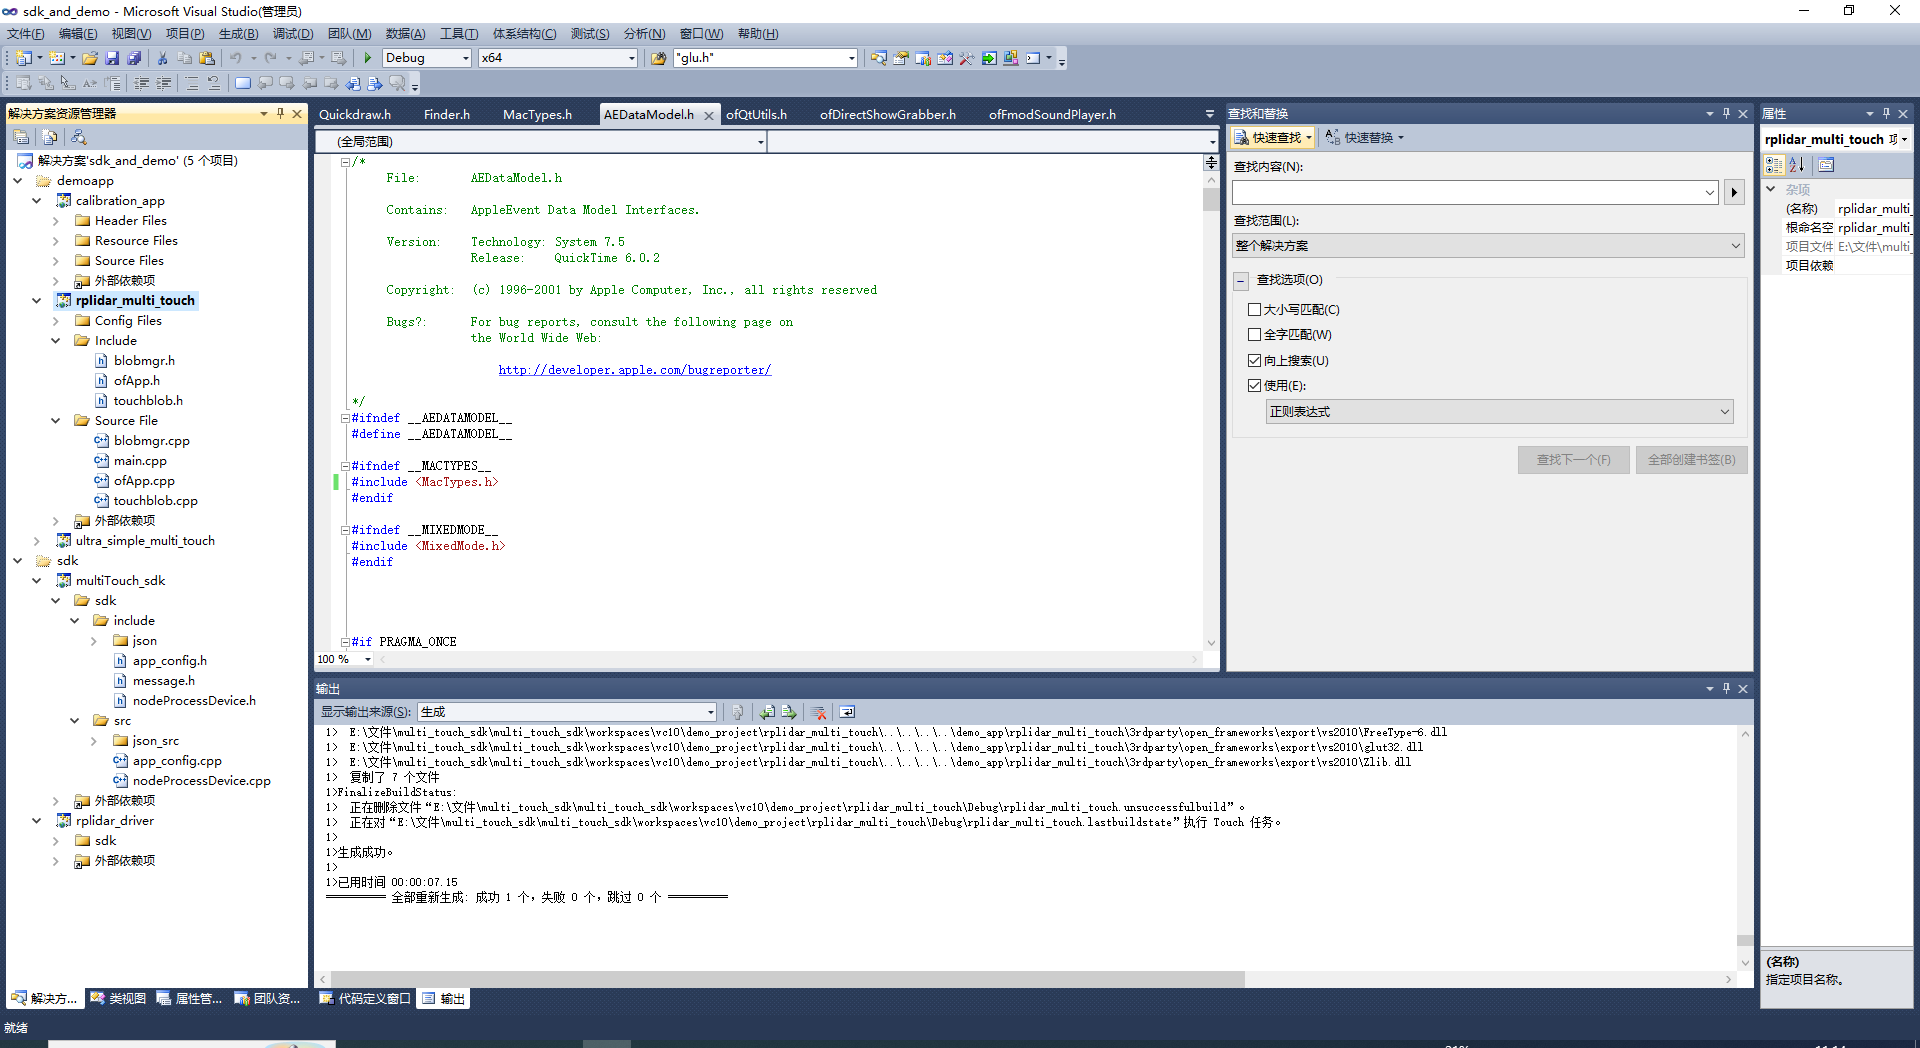
Task: Select nodeProcessDevice.cpp in the tree
Action: coord(201,781)
